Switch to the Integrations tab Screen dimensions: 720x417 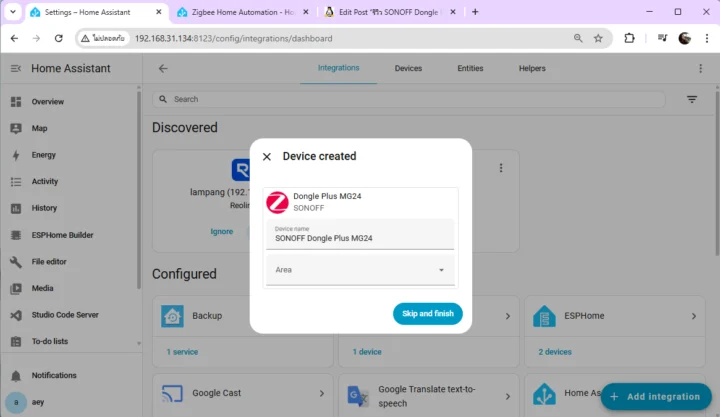(x=338, y=68)
